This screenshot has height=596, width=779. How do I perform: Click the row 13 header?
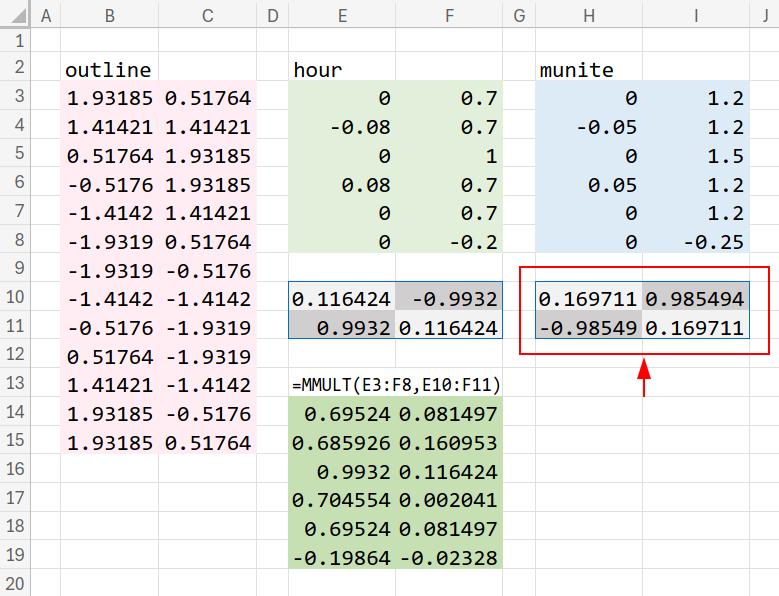click(x=15, y=385)
